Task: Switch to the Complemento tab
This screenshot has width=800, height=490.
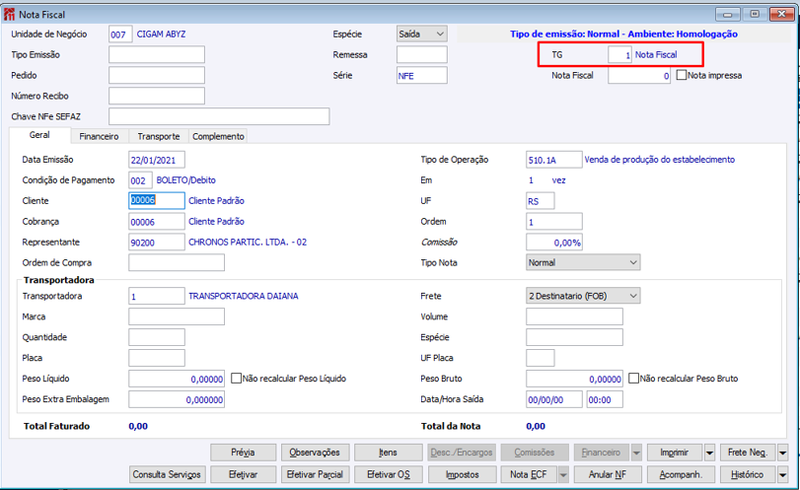Action: click(218, 136)
